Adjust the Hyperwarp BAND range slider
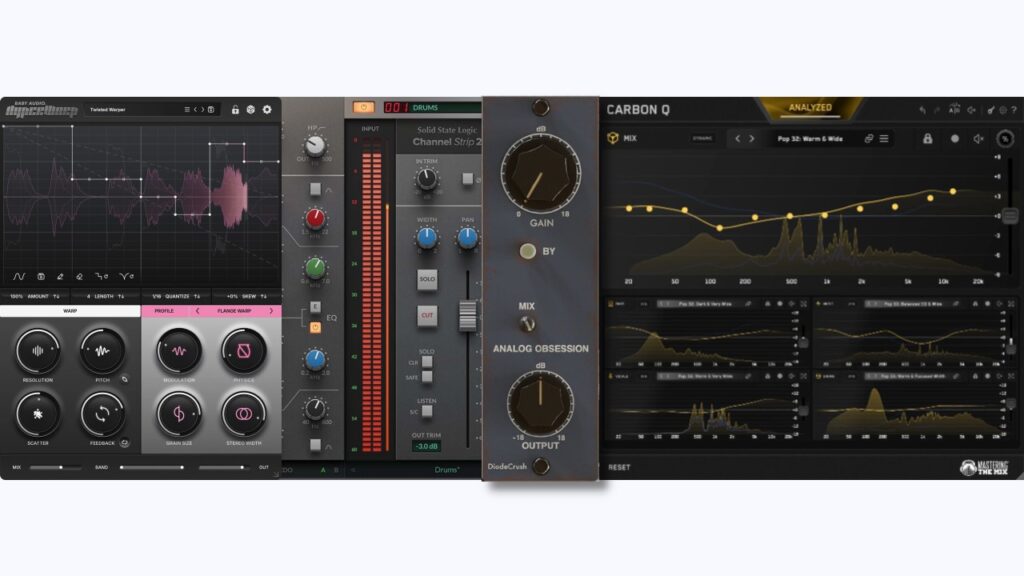The image size is (1024, 576). click(x=152, y=468)
